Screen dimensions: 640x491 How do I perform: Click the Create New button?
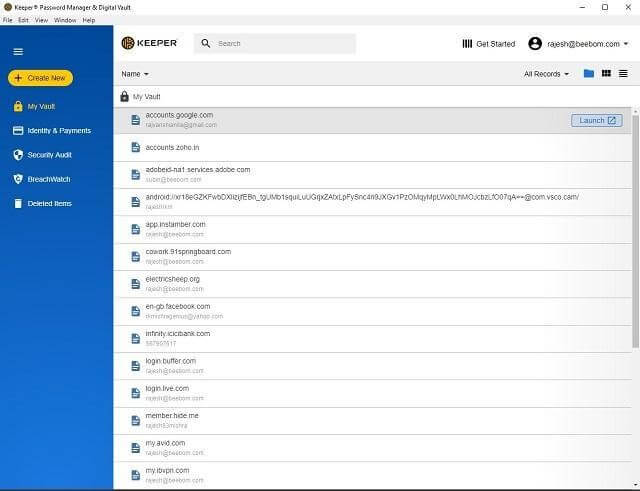[40, 78]
